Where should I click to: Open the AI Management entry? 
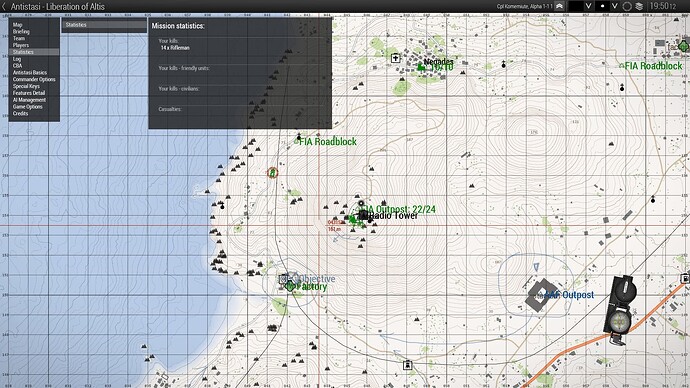[x=29, y=100]
